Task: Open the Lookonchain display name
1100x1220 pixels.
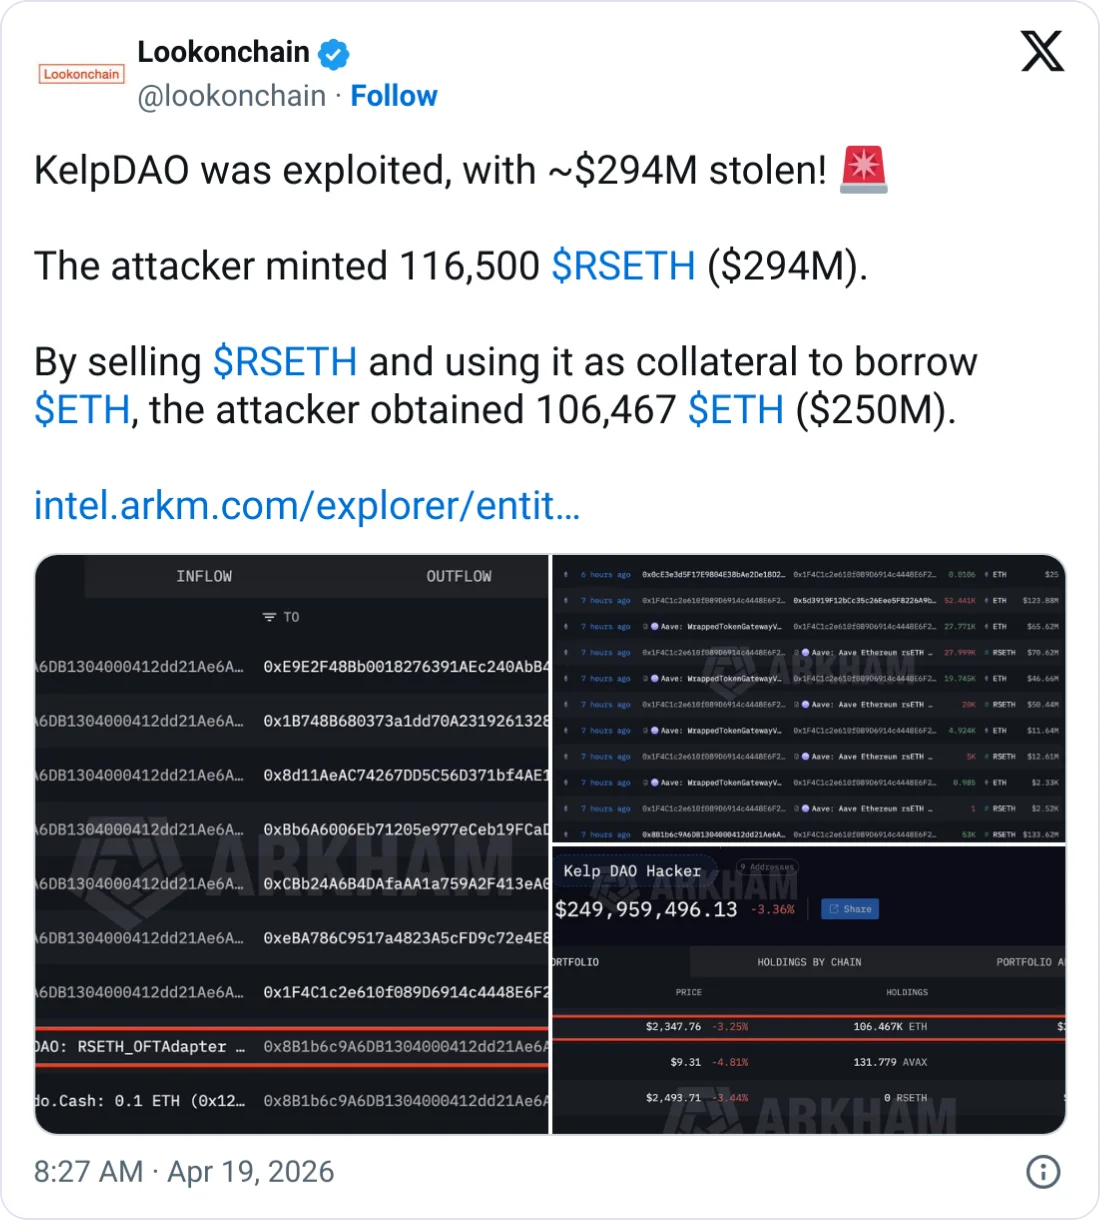Action: 223,52
